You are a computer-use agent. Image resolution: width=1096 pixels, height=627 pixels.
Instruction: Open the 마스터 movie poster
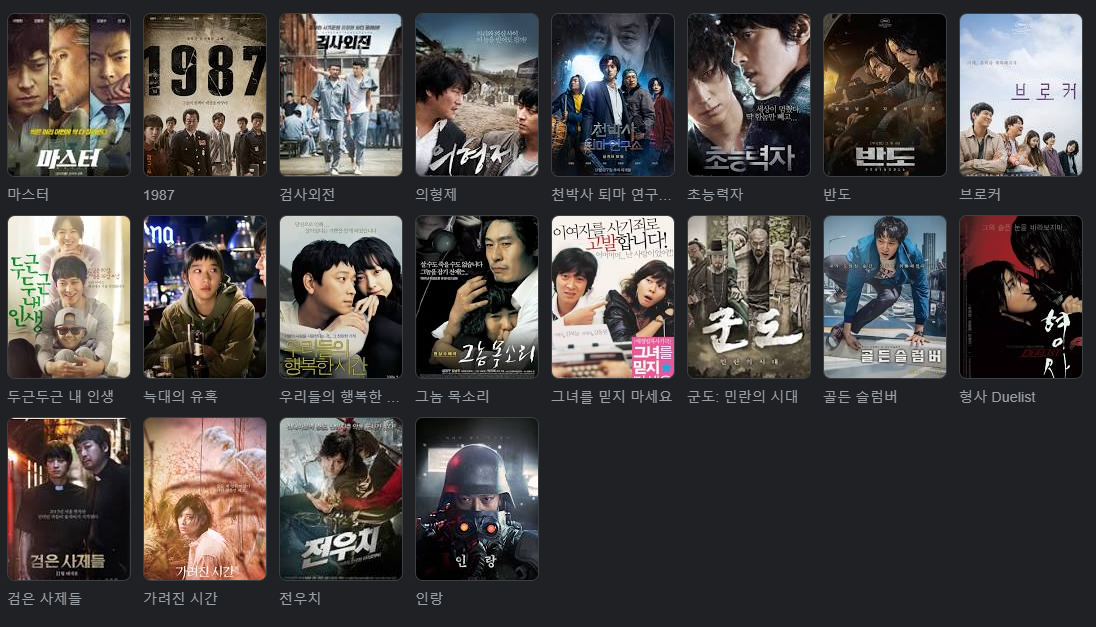(x=68, y=95)
